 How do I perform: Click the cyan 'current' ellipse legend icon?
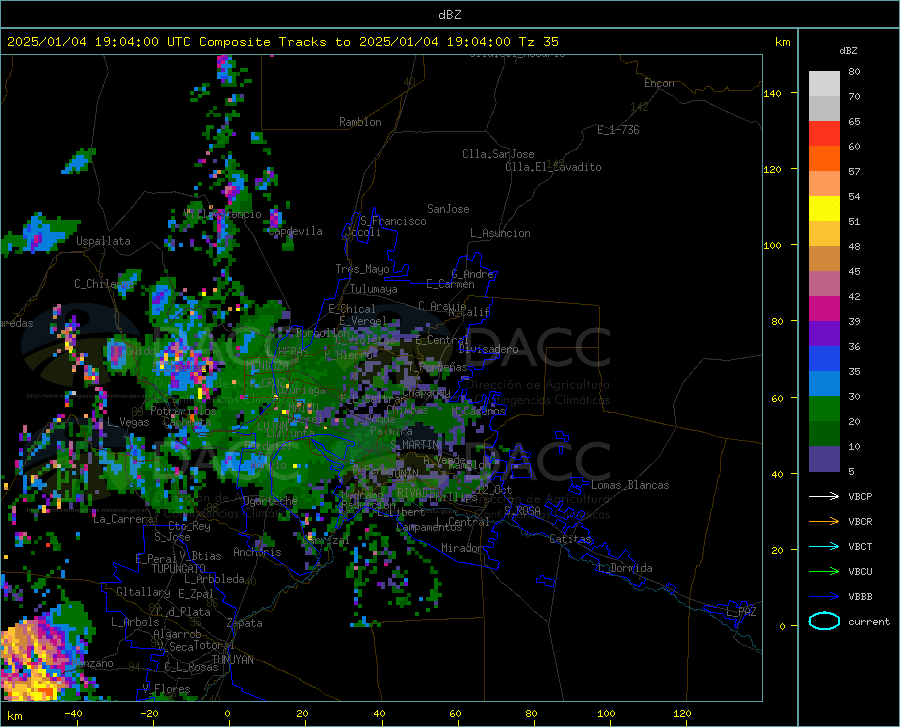(824, 621)
